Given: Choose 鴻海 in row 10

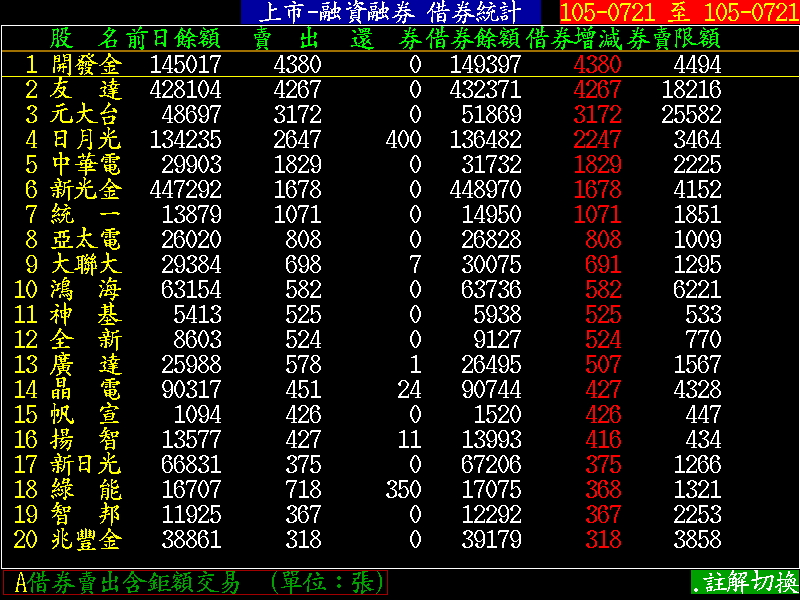Looking at the screenshot, I should pyautogui.click(x=86, y=290).
